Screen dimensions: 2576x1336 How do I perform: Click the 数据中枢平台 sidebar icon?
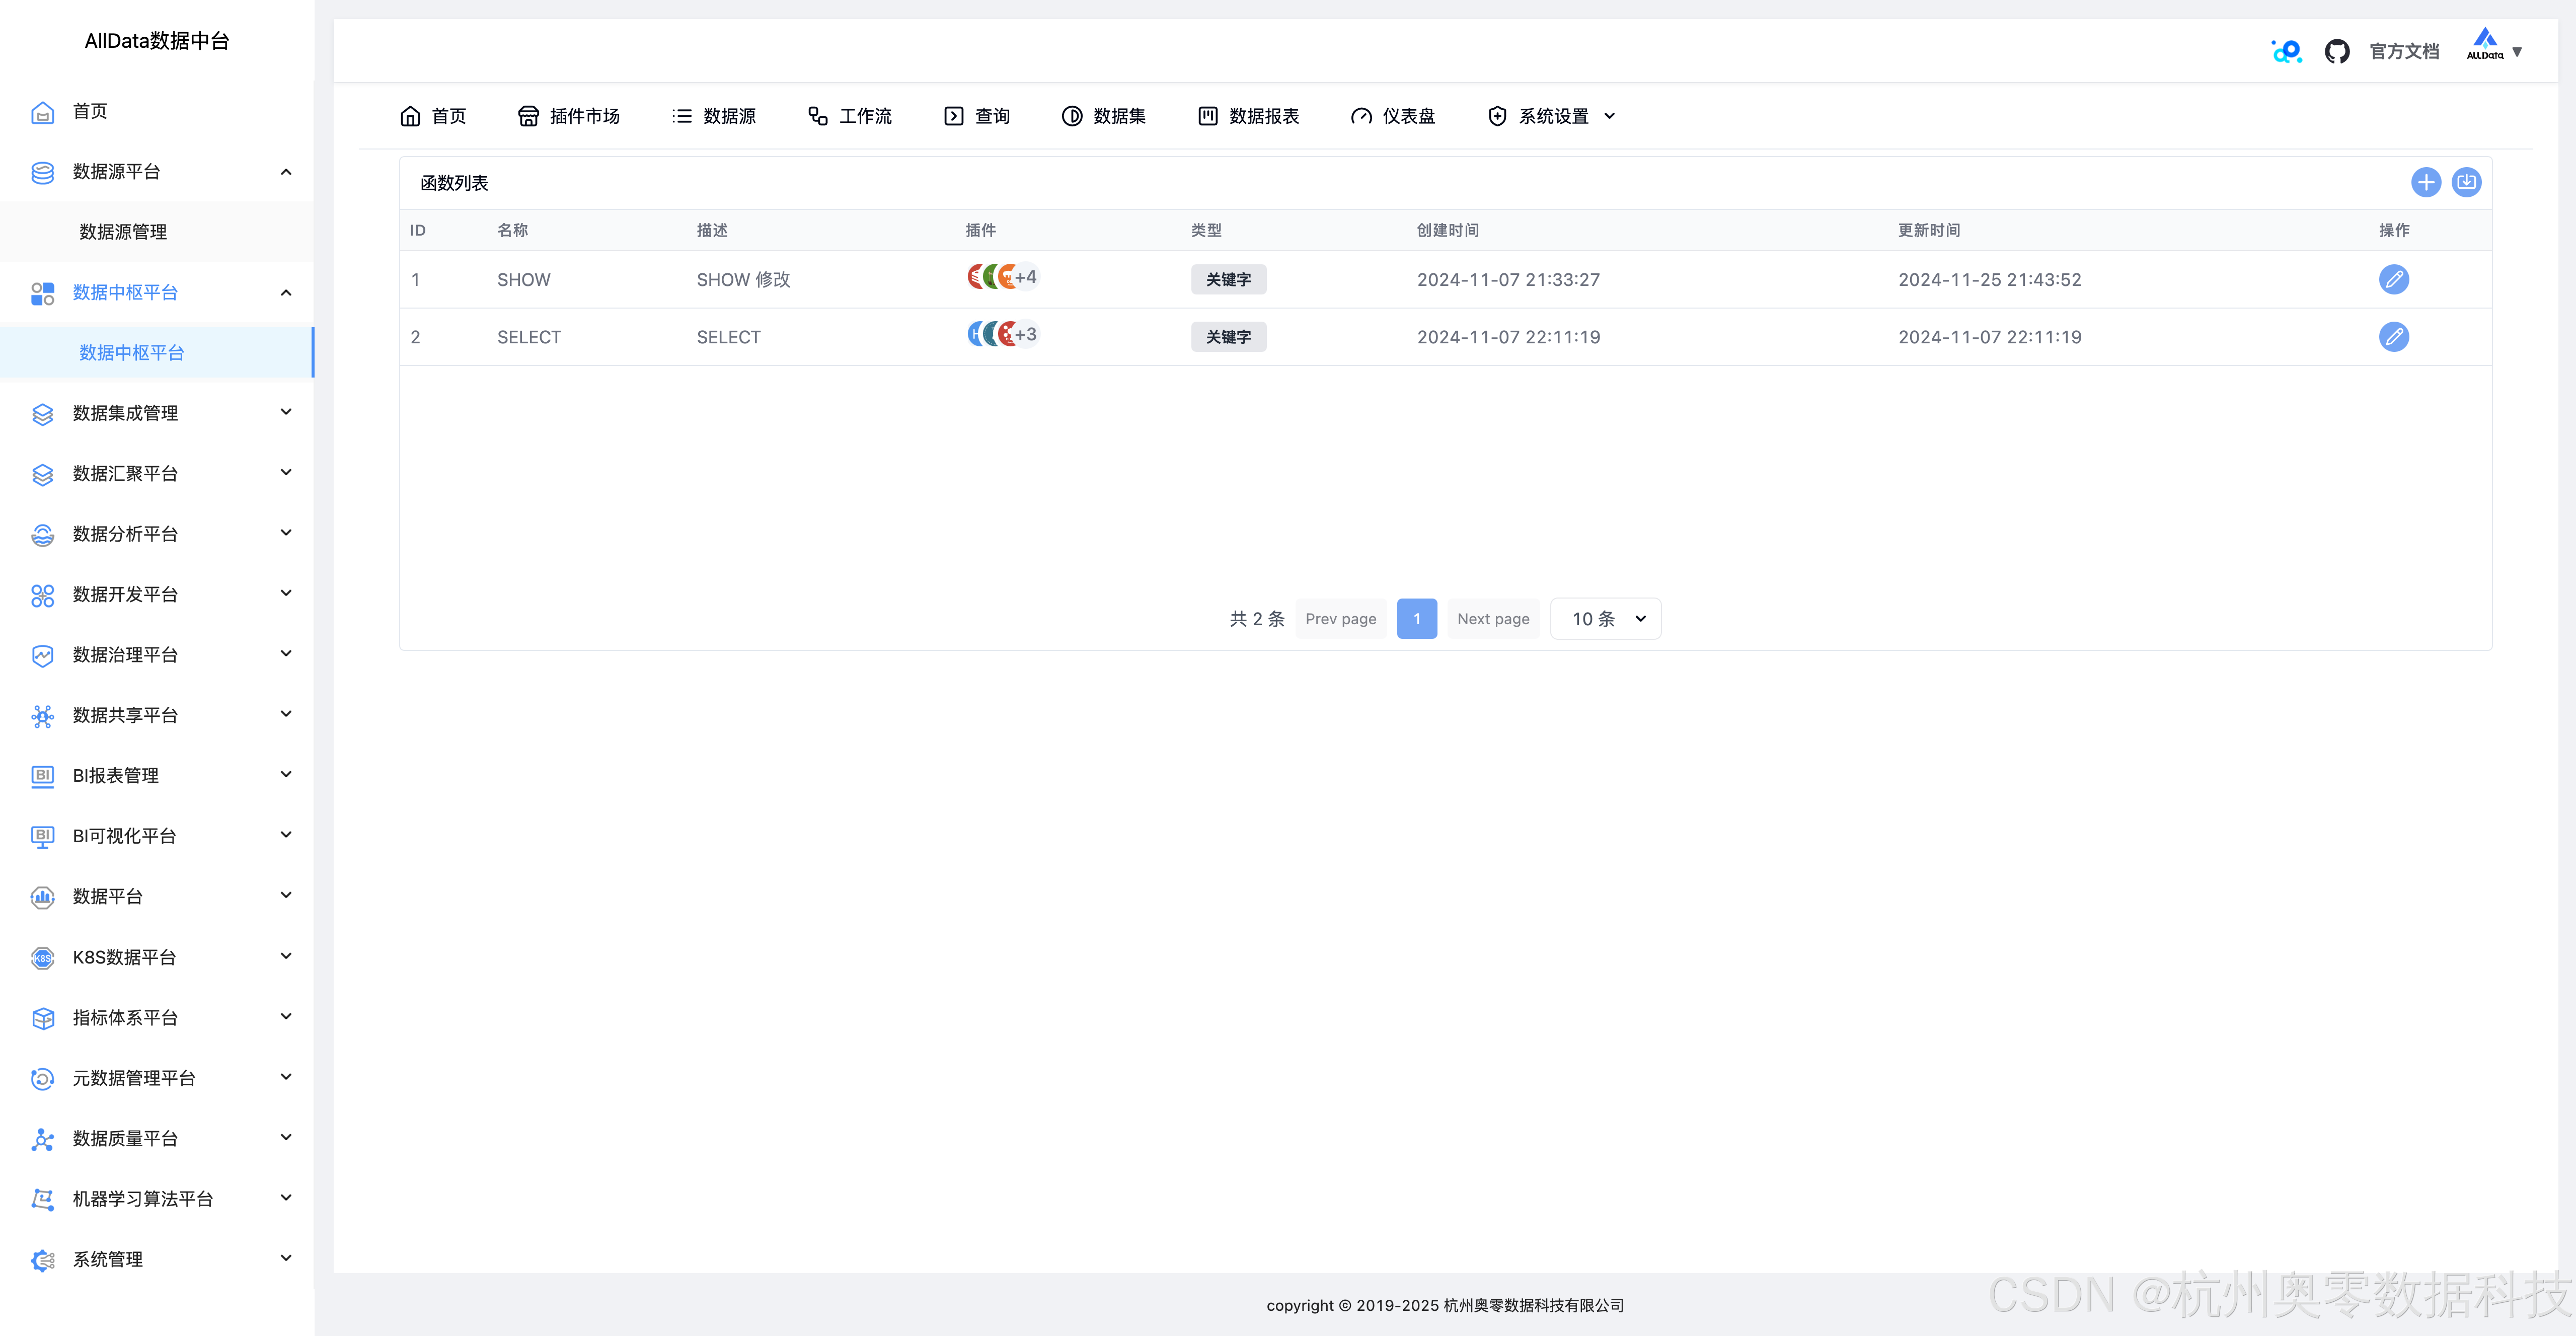[42, 293]
